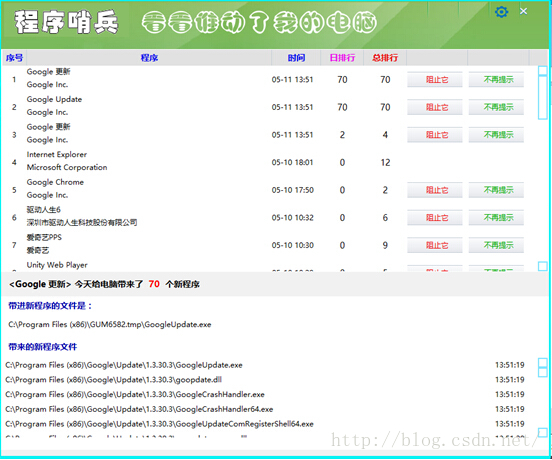Select 深圳市驱动人生科技股份有限公司 publisher text

[x=82, y=222]
